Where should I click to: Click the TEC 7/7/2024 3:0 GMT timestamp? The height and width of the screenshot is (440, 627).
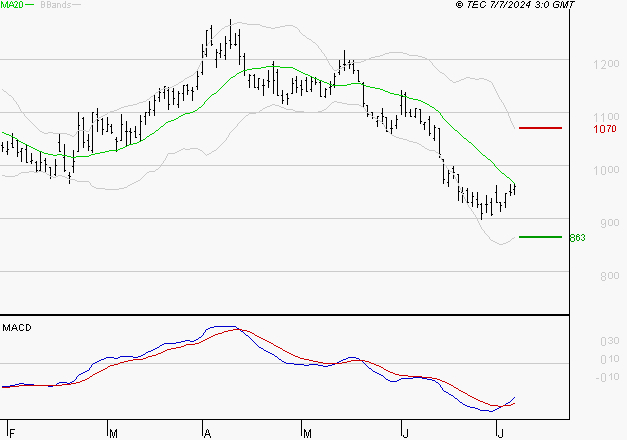coord(515,5)
